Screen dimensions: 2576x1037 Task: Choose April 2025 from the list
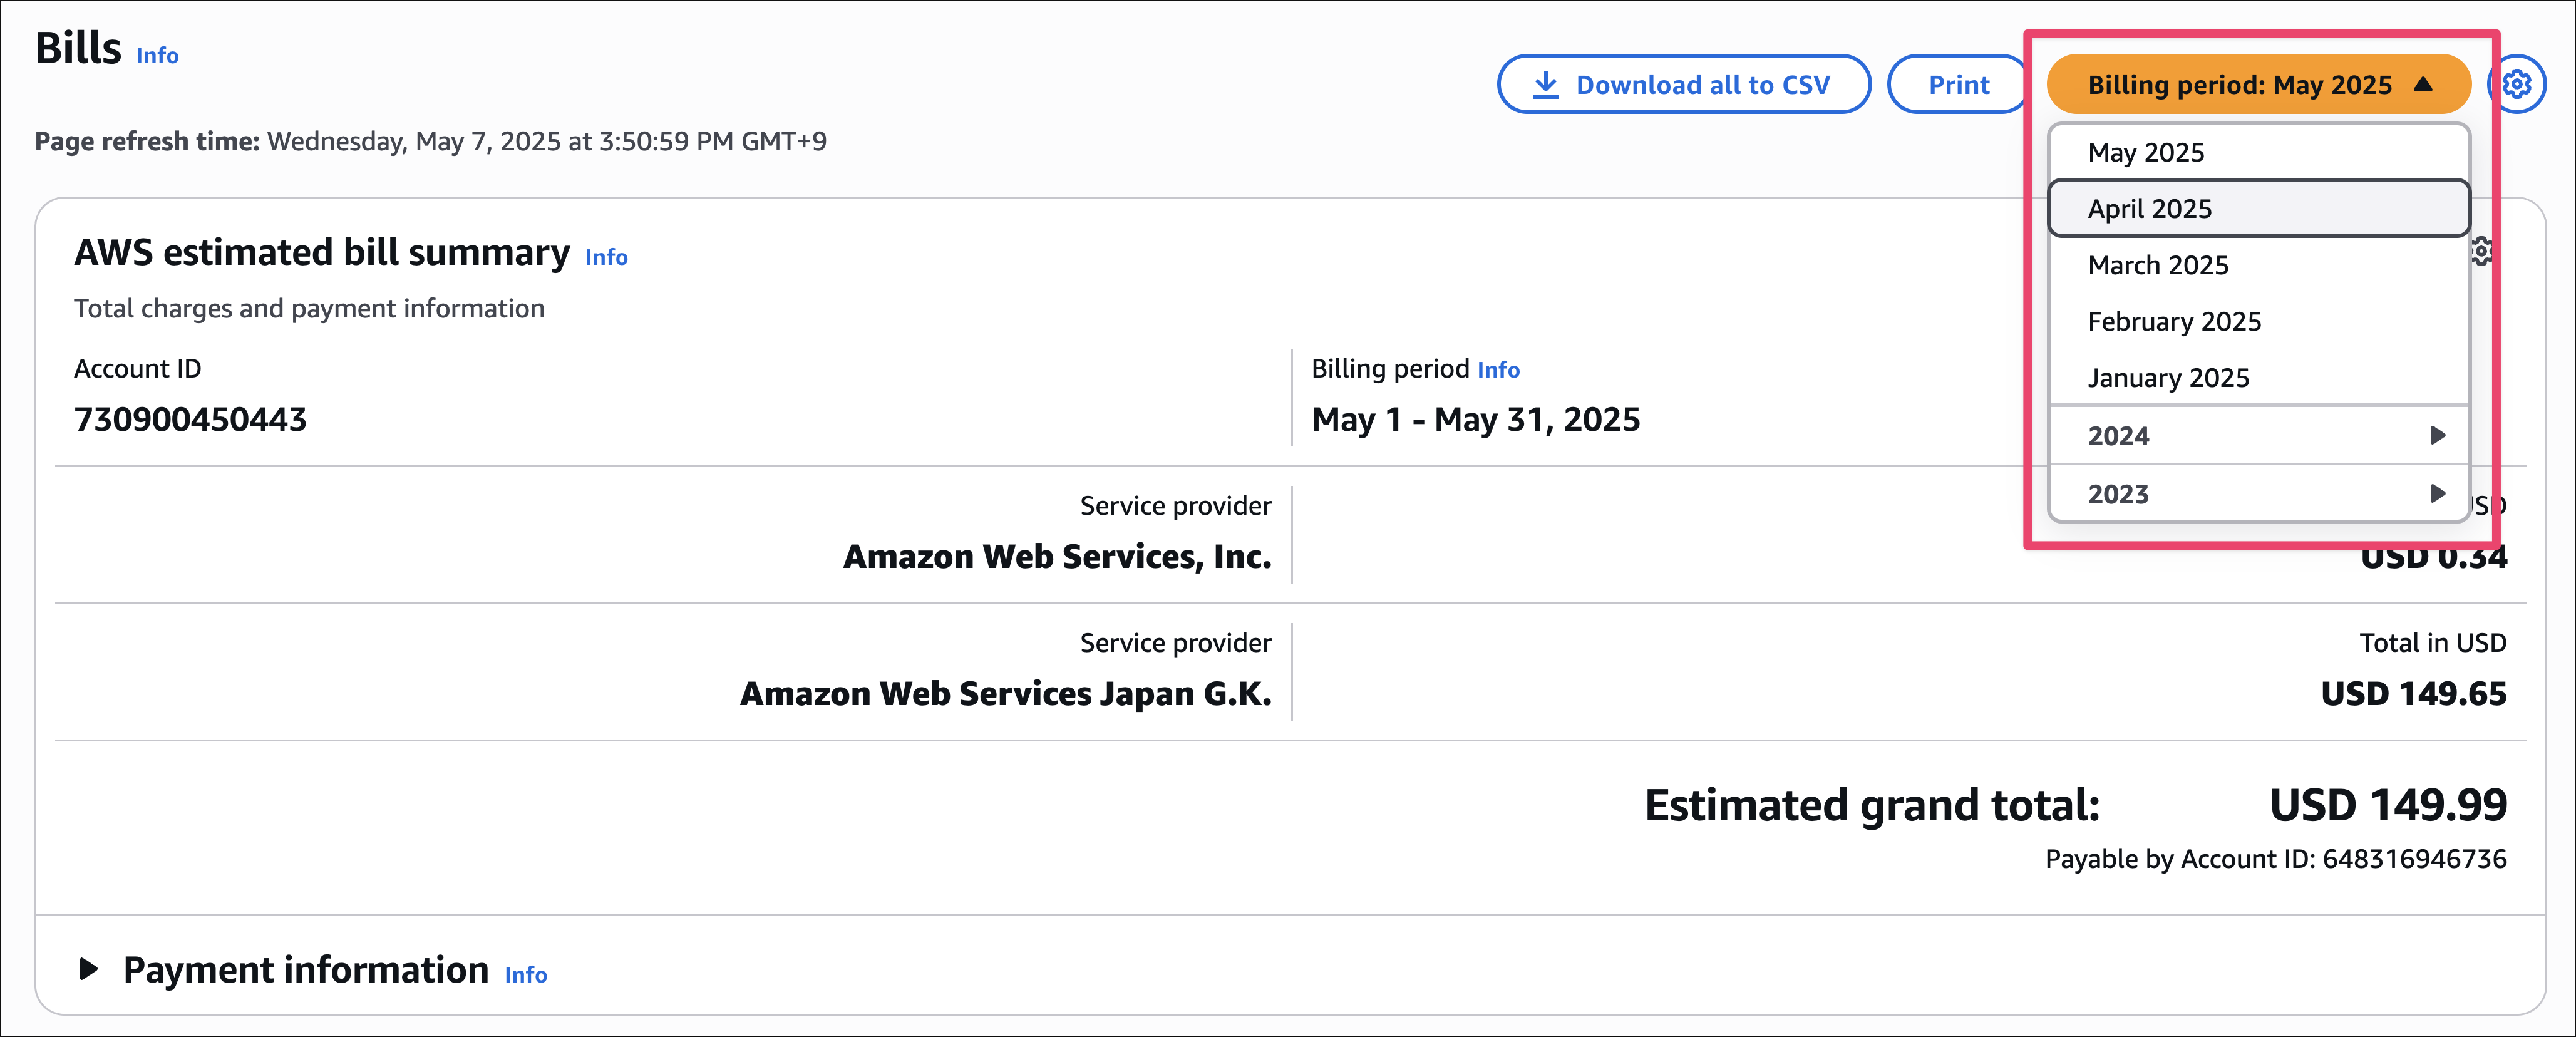click(2150, 208)
